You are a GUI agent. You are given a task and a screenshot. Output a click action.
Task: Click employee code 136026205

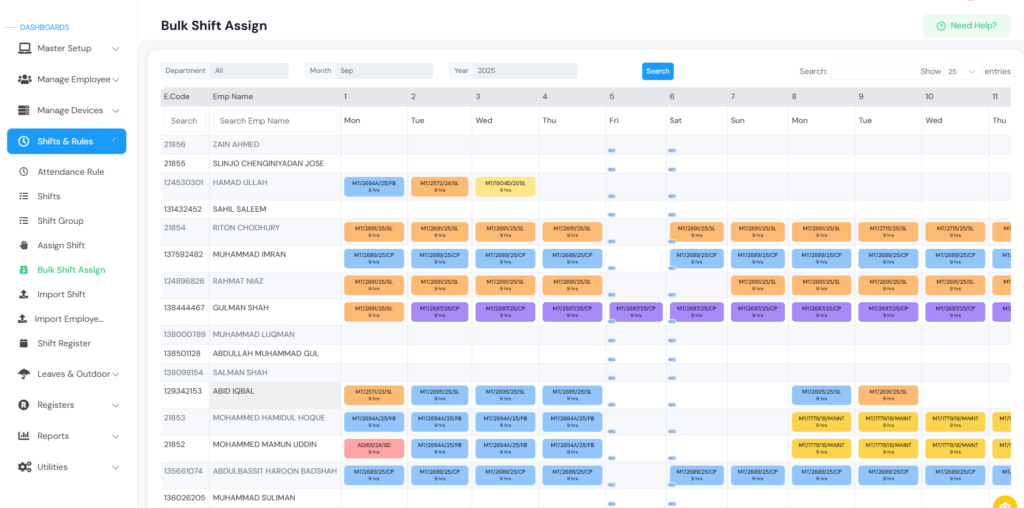pos(184,498)
